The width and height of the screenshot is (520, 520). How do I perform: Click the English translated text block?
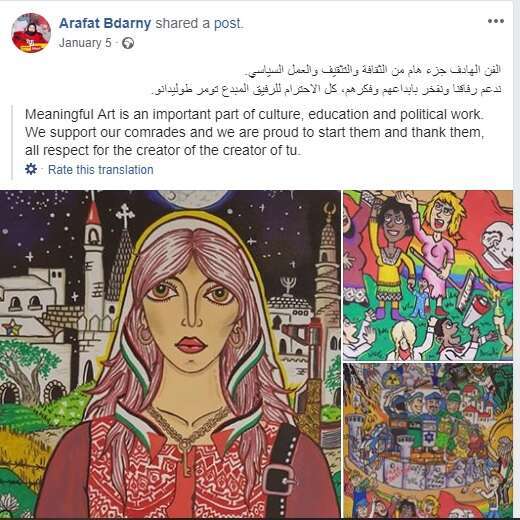pyautogui.click(x=254, y=132)
